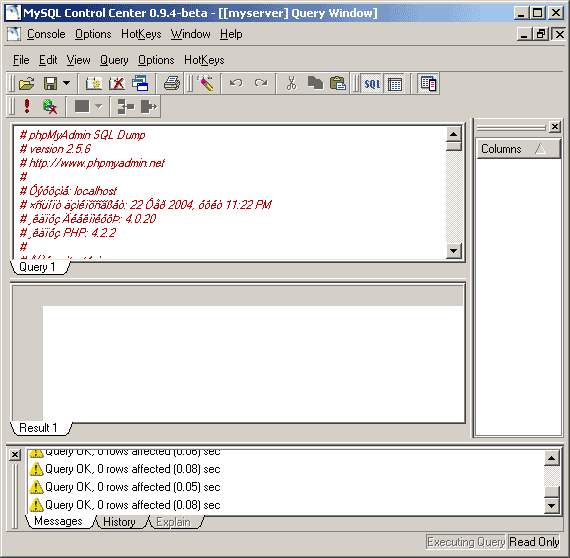Click the application icon in menu bar

tap(13, 34)
